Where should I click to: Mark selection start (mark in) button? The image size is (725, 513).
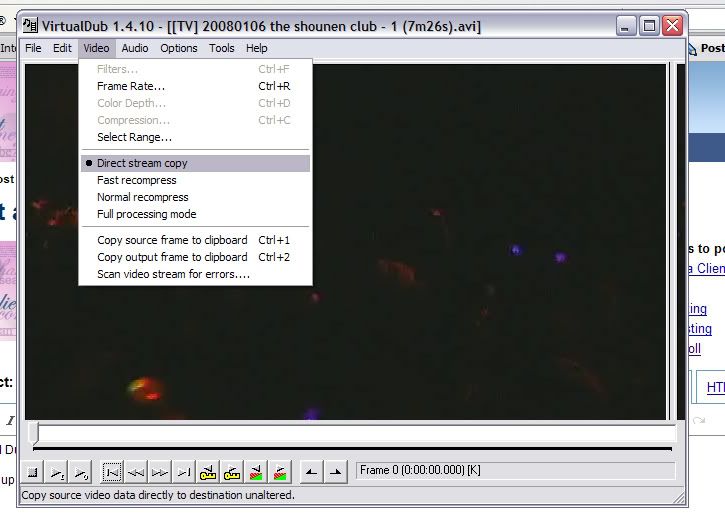click(x=311, y=472)
